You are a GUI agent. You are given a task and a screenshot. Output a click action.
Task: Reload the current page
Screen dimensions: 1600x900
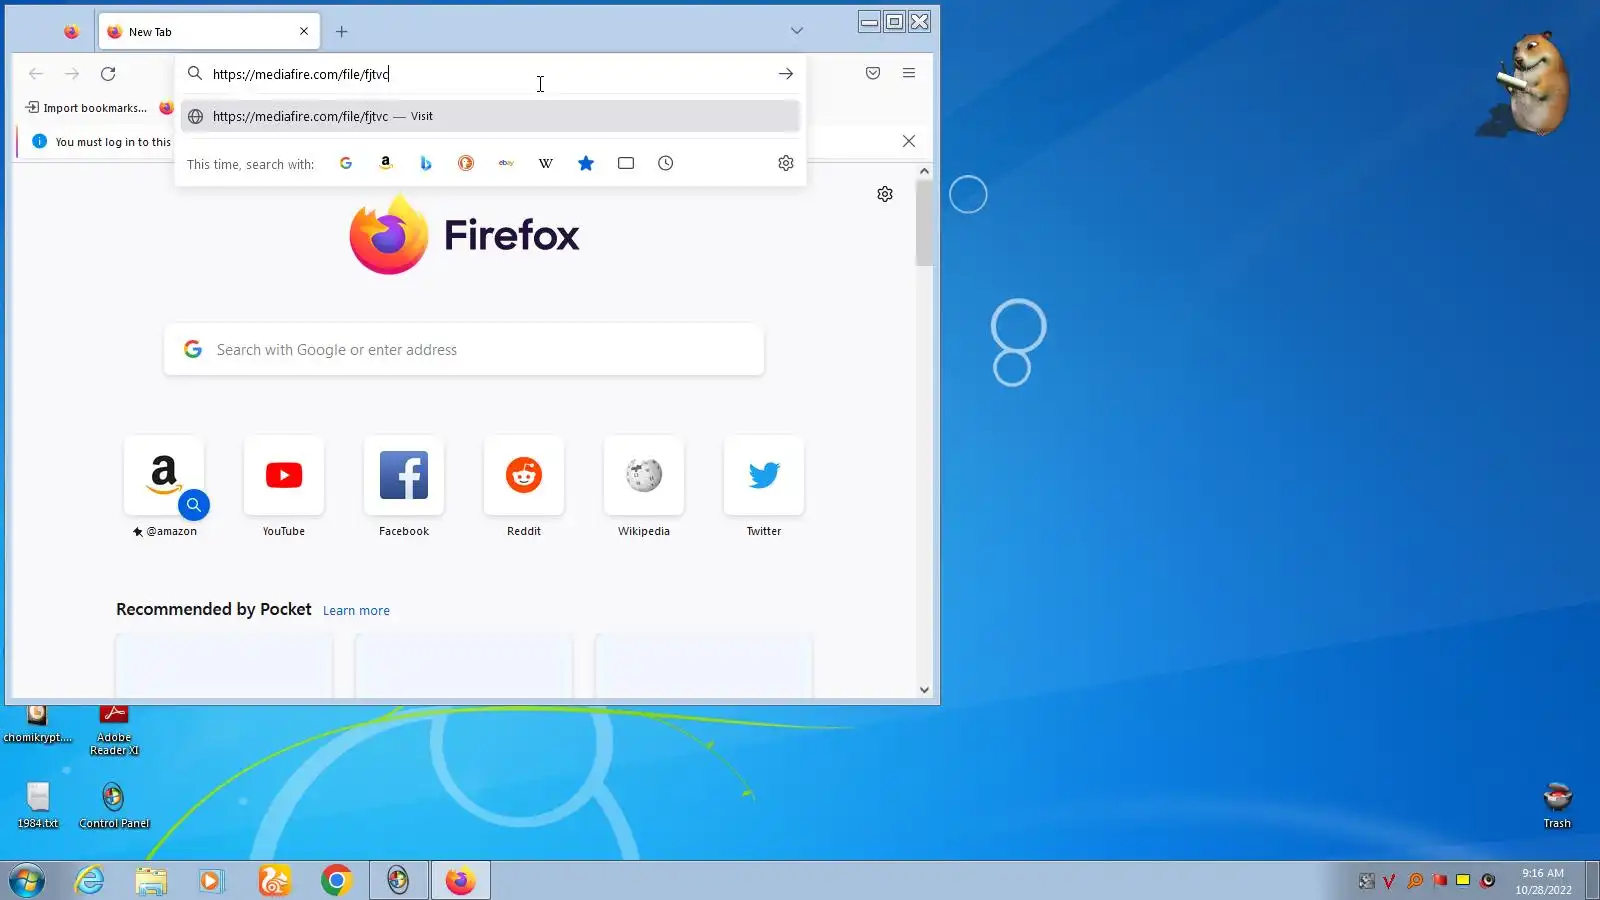tap(108, 73)
